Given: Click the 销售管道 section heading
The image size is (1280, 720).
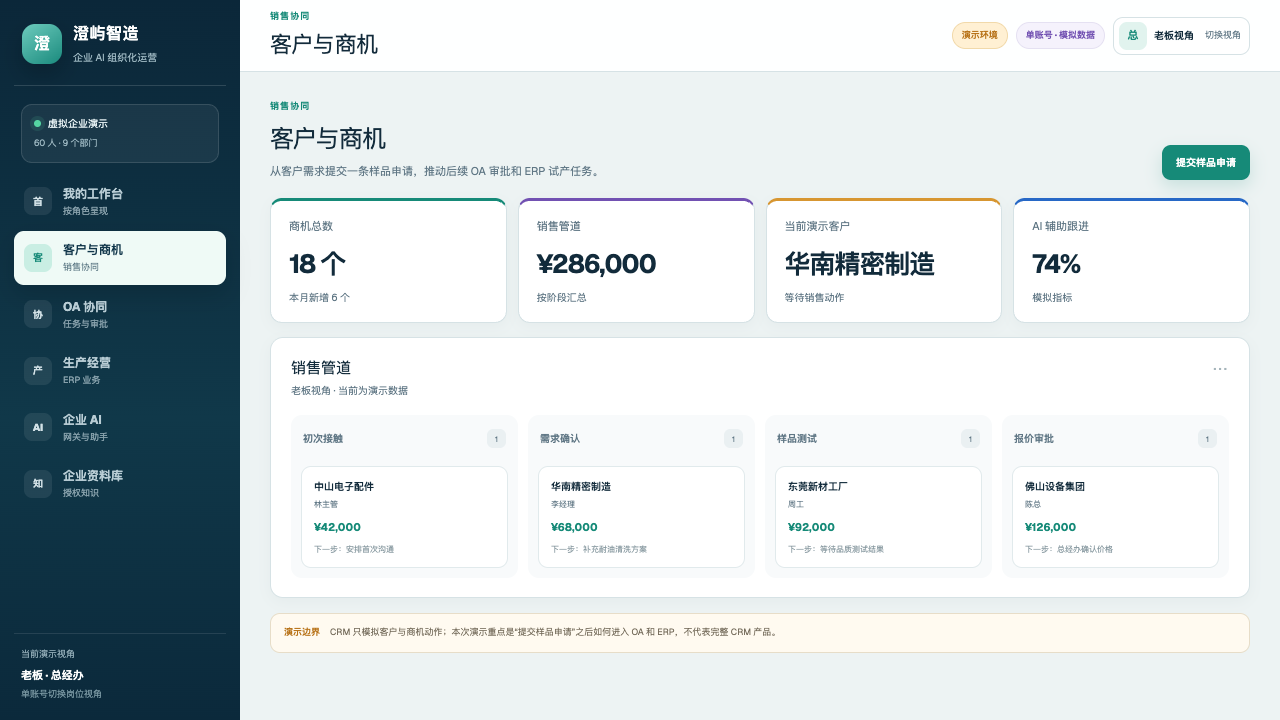Looking at the screenshot, I should (x=321, y=368).
